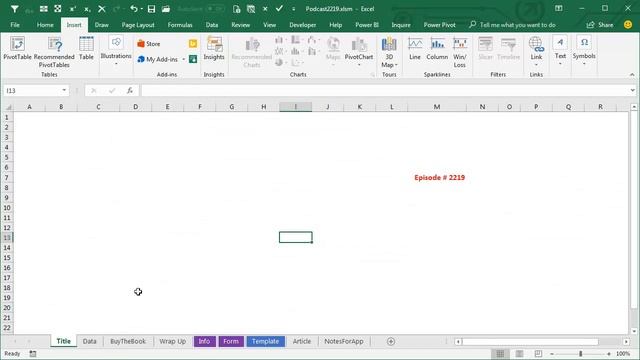Open My Add-ins
Image resolution: width=640 pixels, height=360 pixels.
[x=158, y=59]
